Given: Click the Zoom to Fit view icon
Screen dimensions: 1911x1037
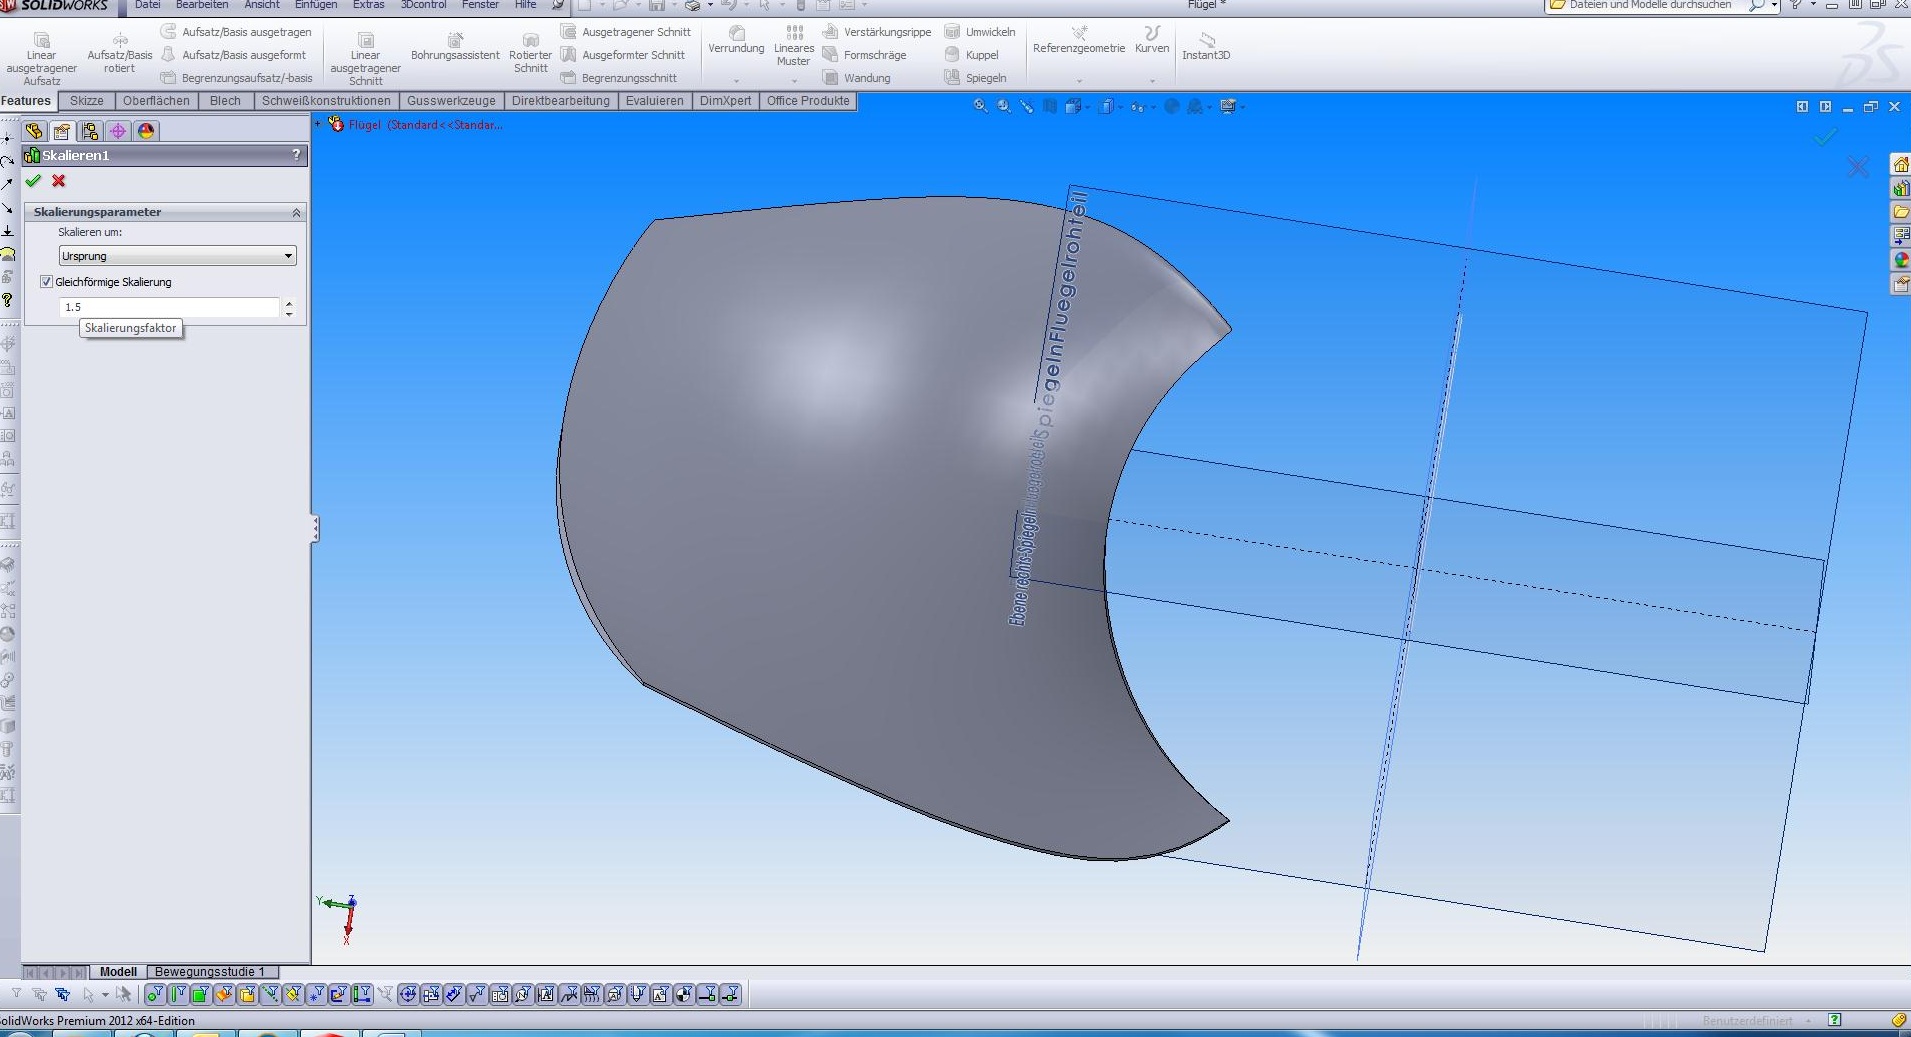Looking at the screenshot, I should click(x=980, y=106).
